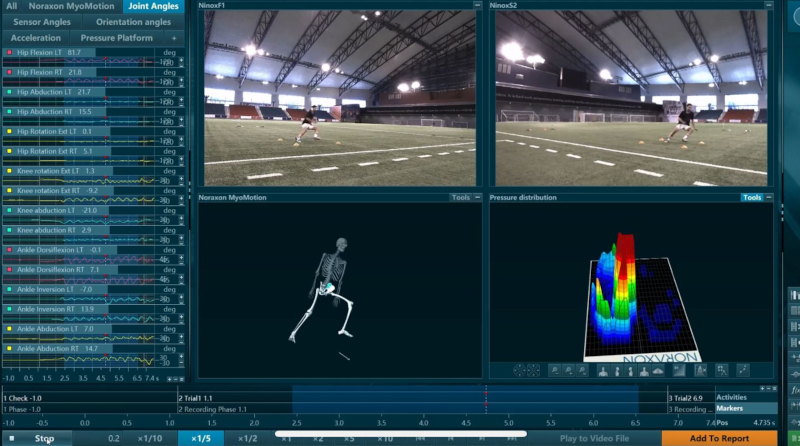This screenshot has height=446, width=800.
Task: Open the Acceleration tab
Action: point(36,38)
